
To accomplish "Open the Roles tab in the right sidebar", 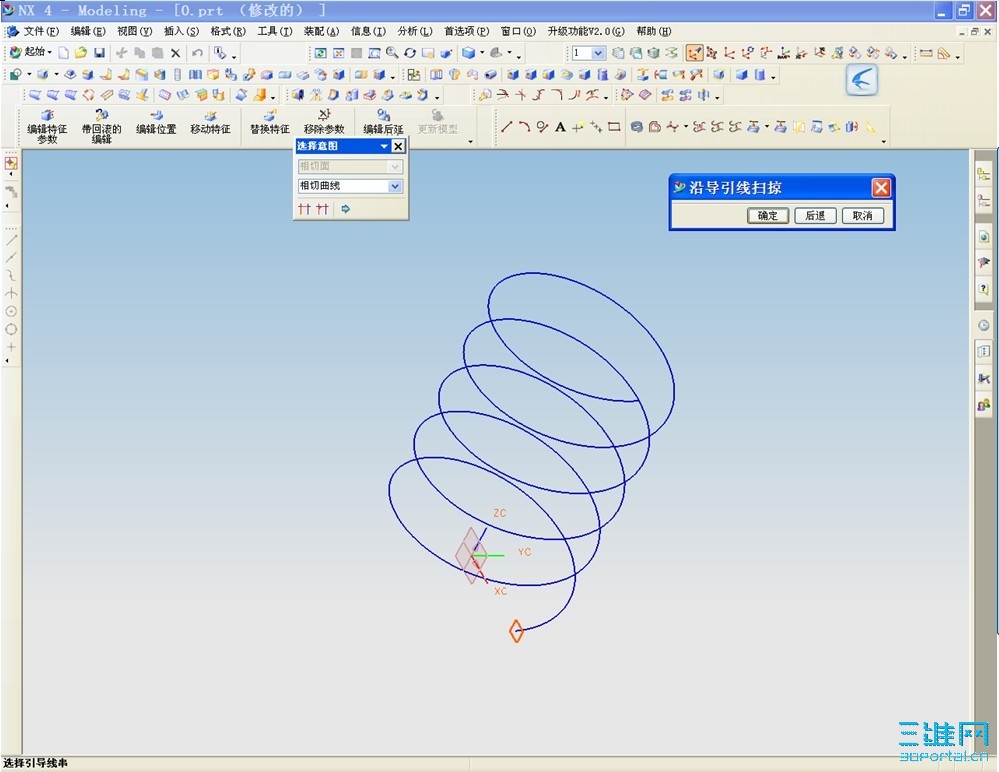I will [984, 404].
